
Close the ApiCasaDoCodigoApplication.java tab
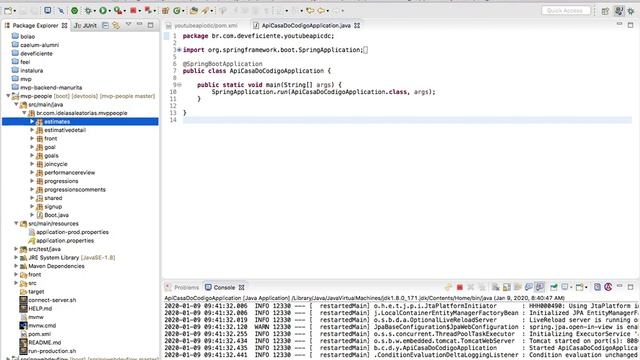357,25
